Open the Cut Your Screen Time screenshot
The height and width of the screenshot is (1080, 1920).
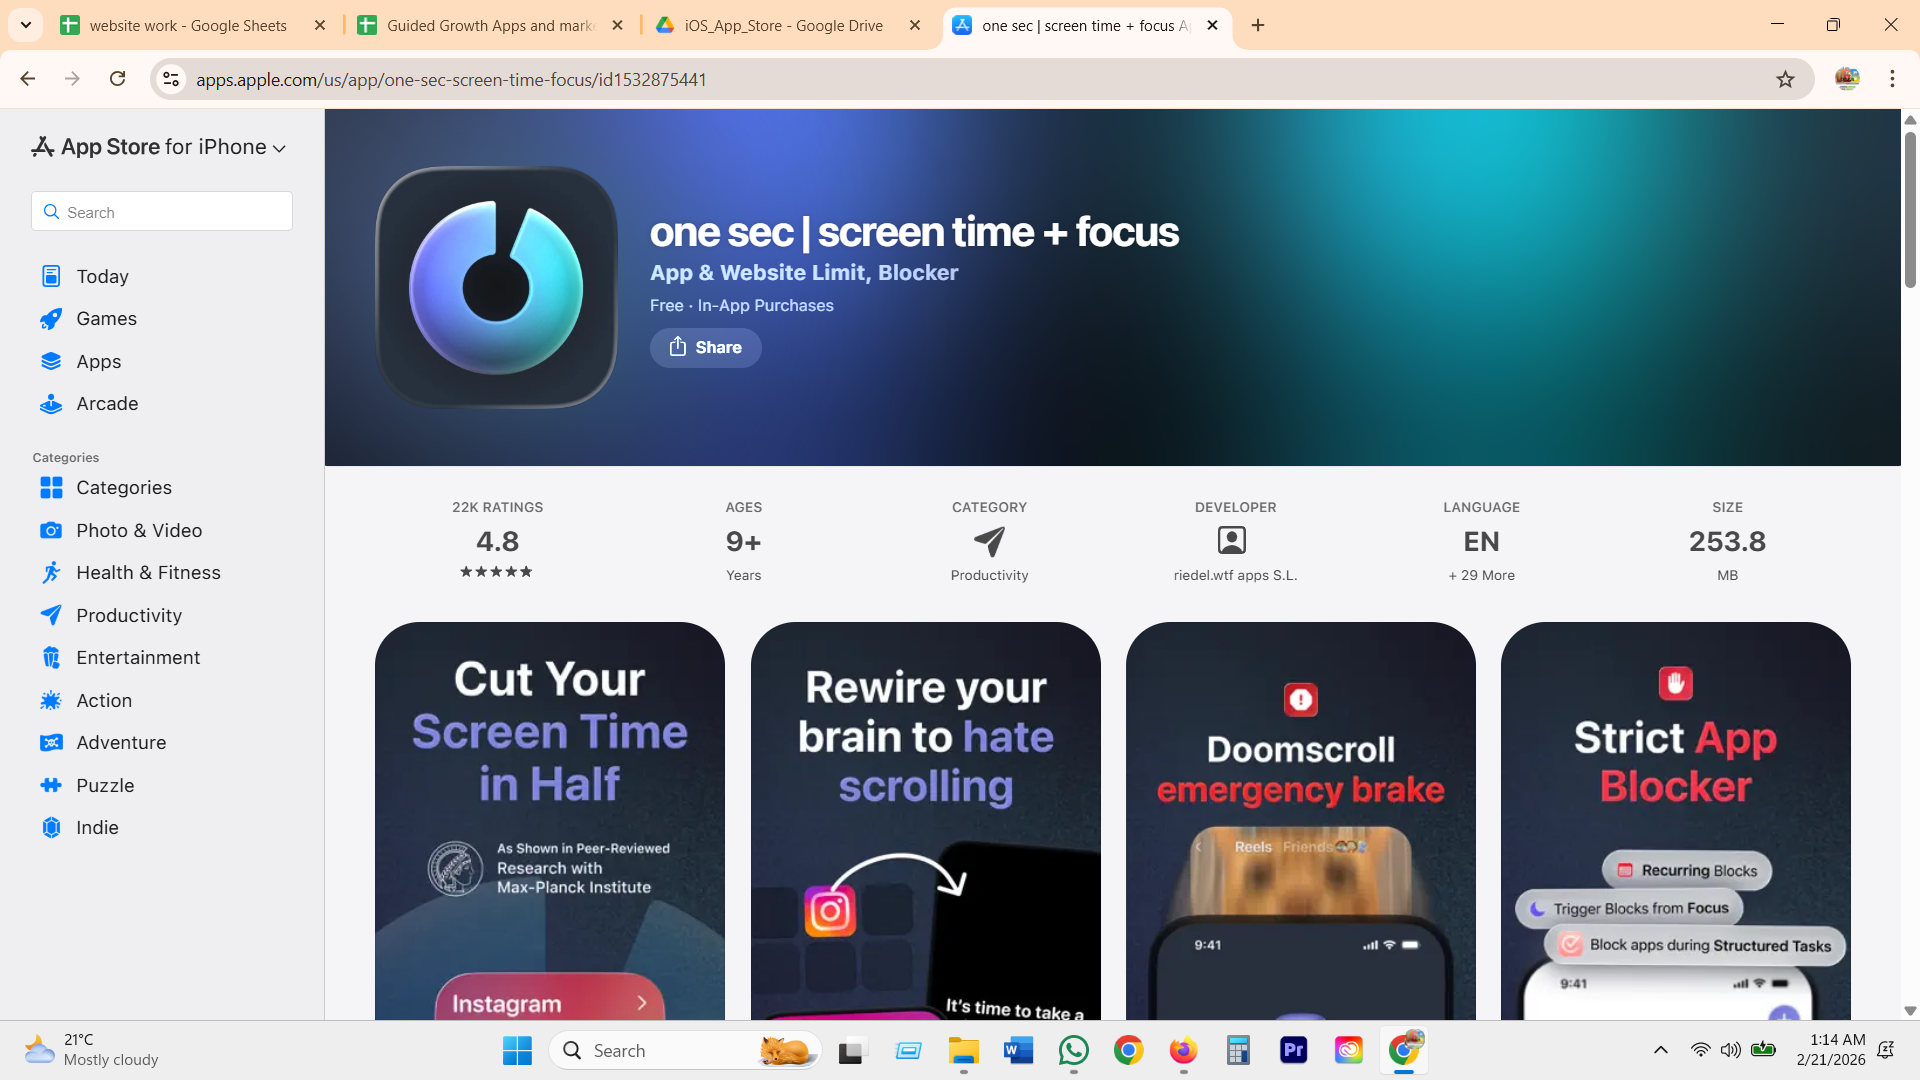click(550, 820)
